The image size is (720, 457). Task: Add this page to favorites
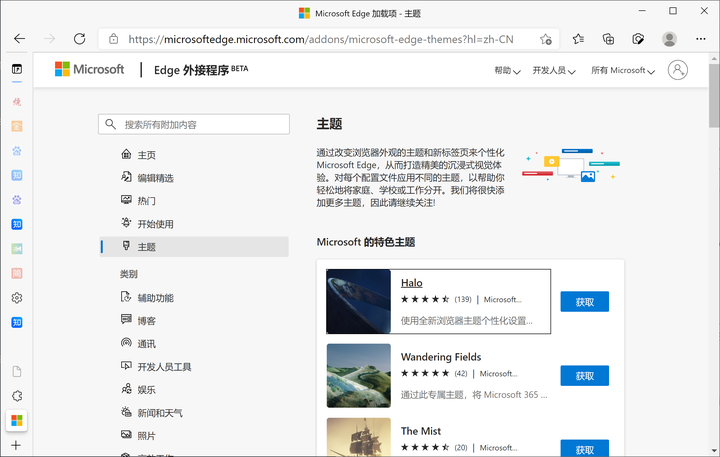coord(546,39)
